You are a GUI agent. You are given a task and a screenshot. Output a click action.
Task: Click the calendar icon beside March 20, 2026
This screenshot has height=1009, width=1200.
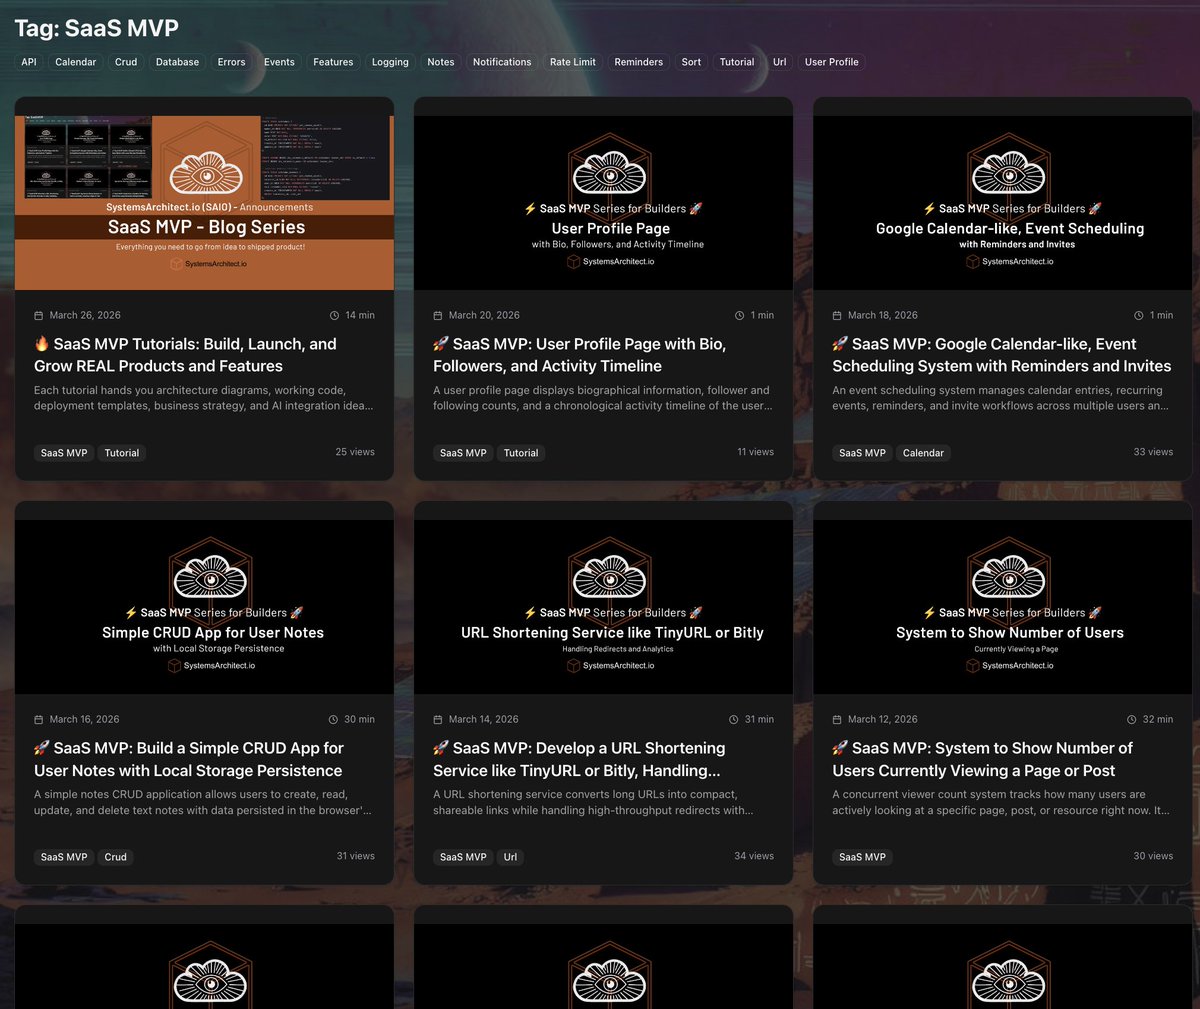pyautogui.click(x=438, y=315)
